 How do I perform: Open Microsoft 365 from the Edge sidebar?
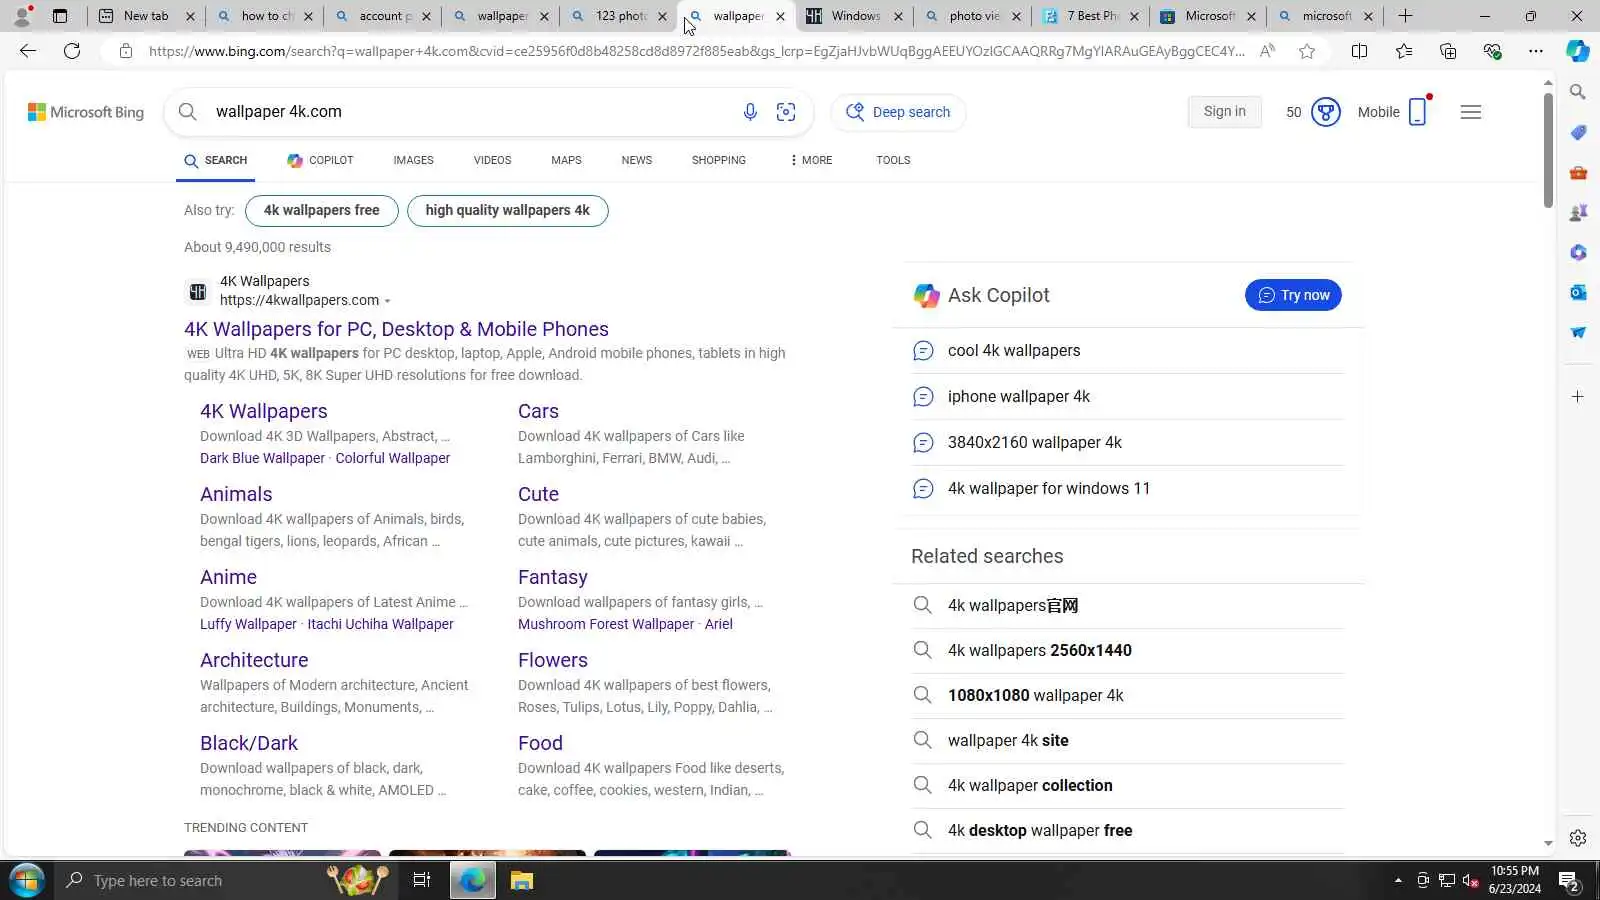1578,252
